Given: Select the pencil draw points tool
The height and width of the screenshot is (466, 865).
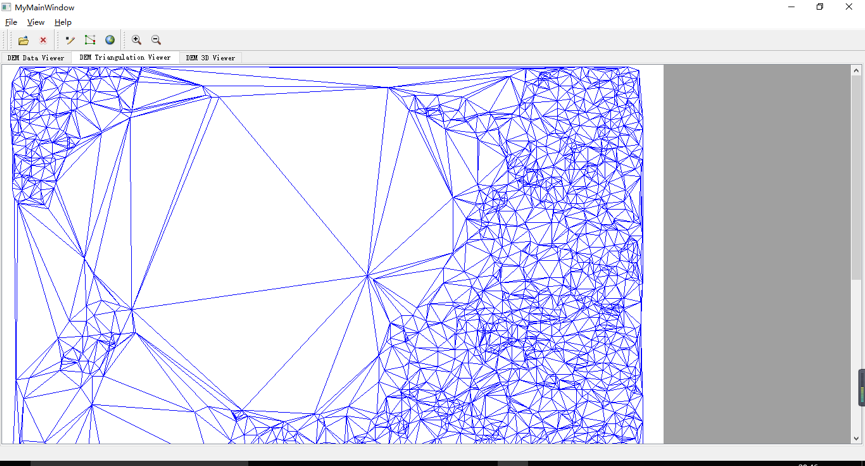Looking at the screenshot, I should tap(70, 40).
